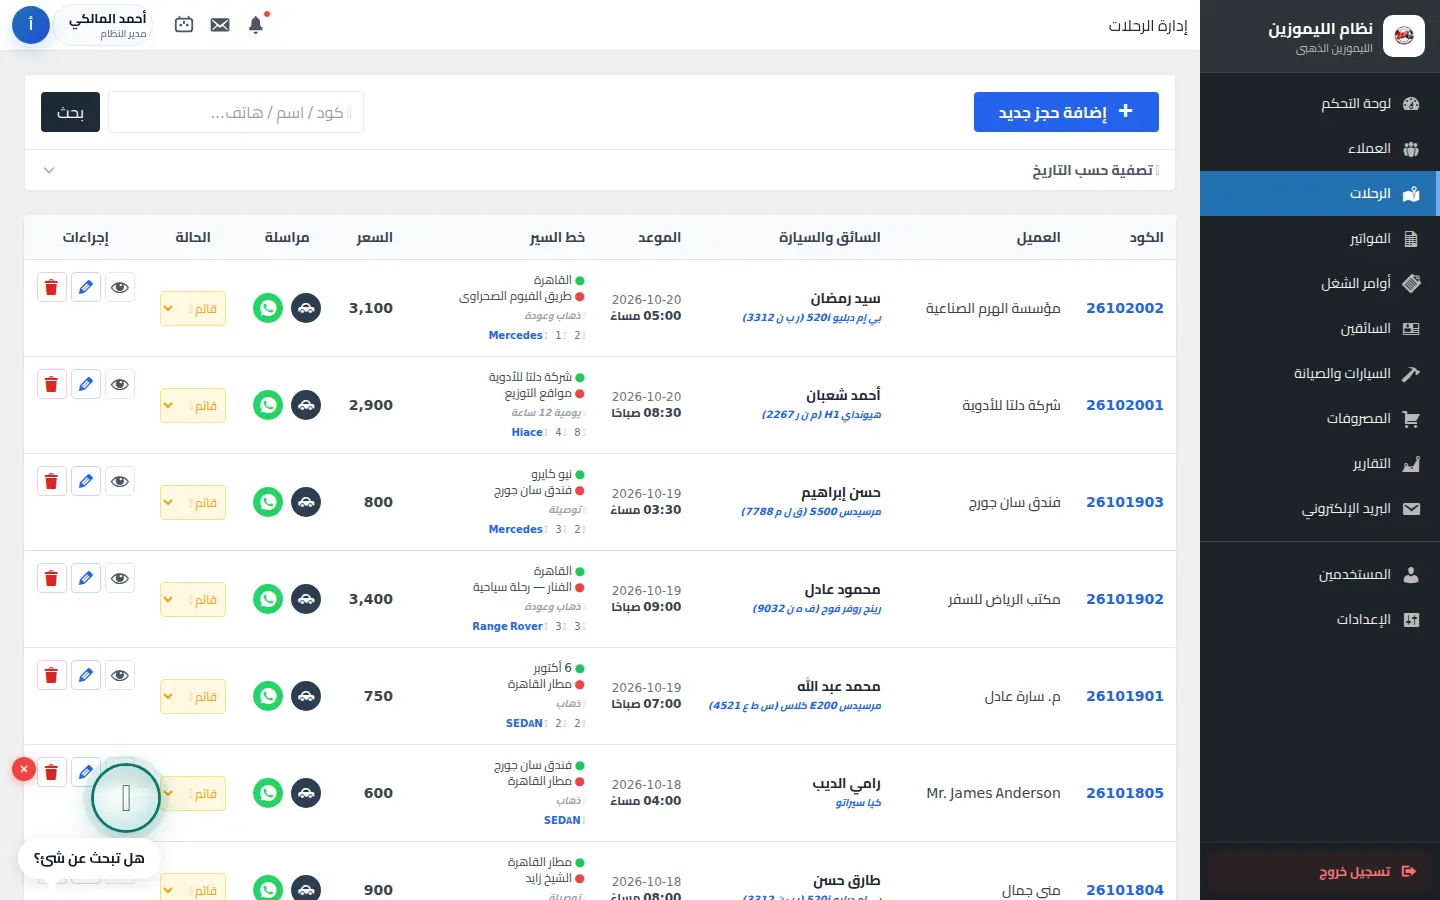Send WhatsApp message for trip 26101901
This screenshot has width=1440, height=900.
[268, 696]
